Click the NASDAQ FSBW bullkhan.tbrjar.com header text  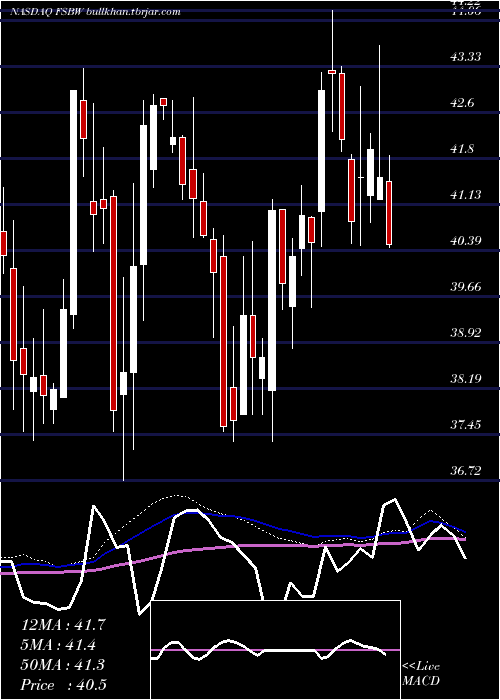[x=96, y=12]
